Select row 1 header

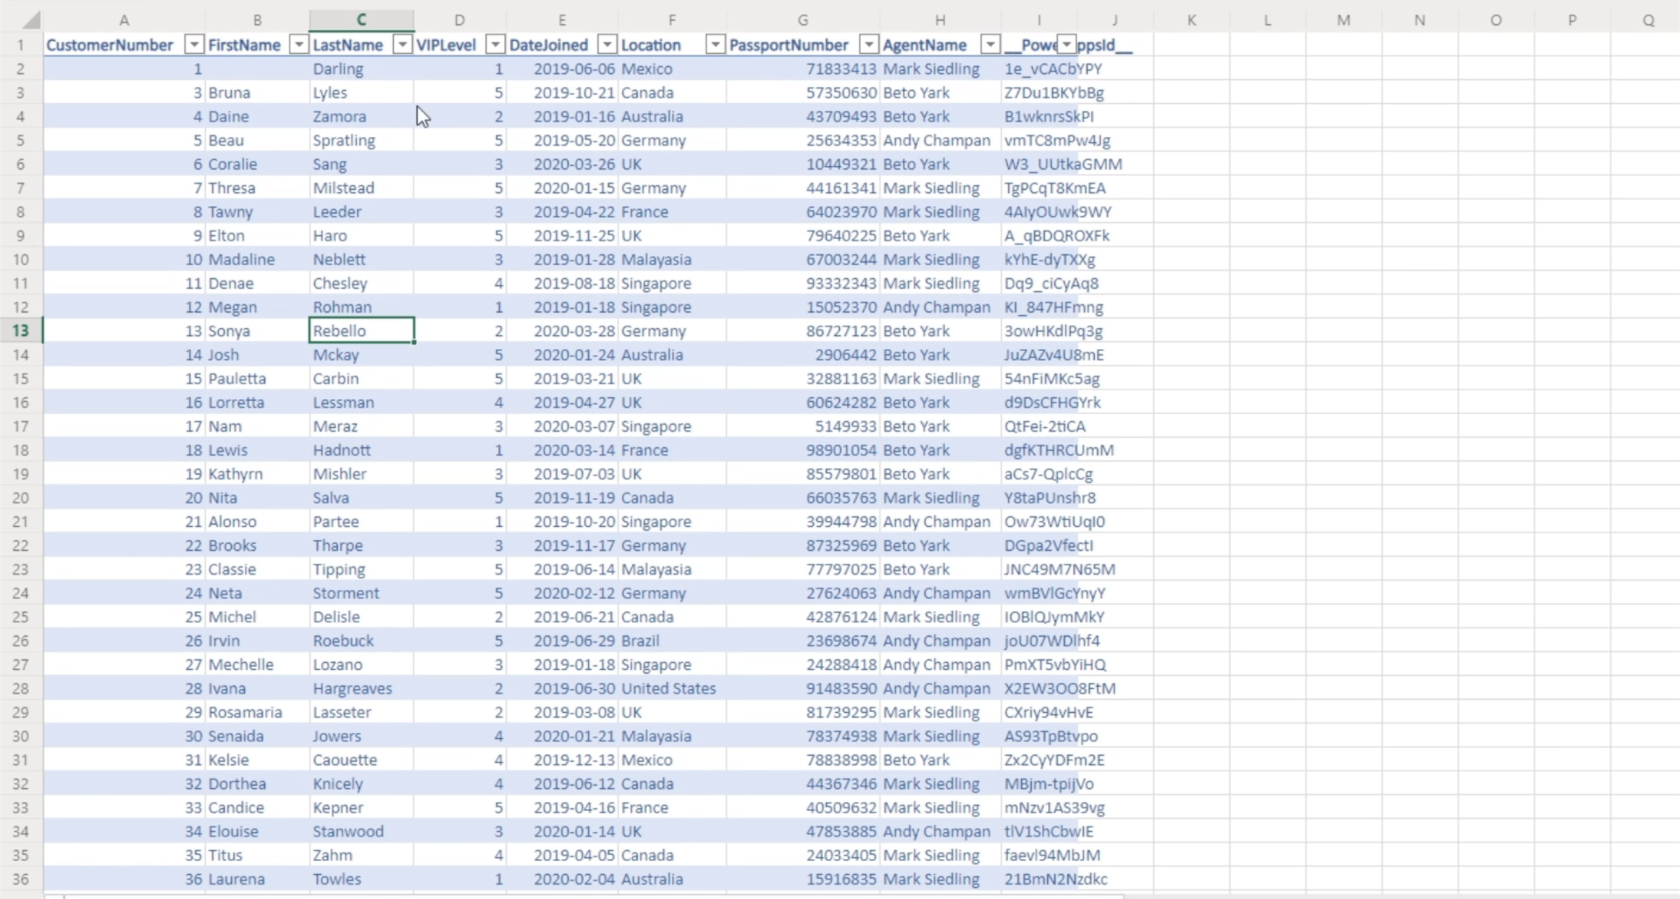(x=21, y=45)
